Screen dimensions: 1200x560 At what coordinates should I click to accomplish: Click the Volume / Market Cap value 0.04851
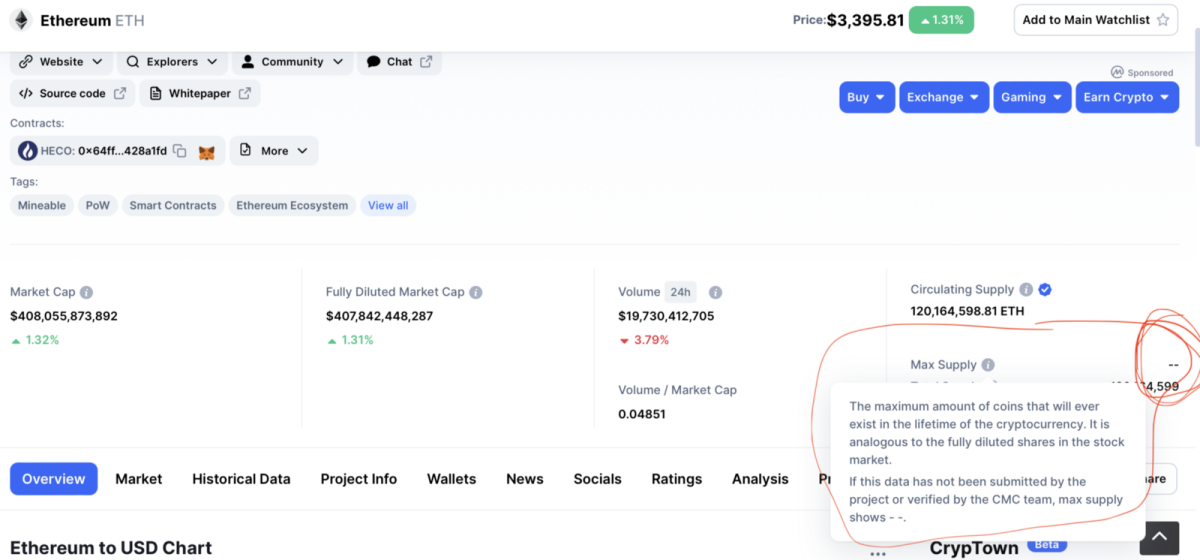tap(642, 414)
